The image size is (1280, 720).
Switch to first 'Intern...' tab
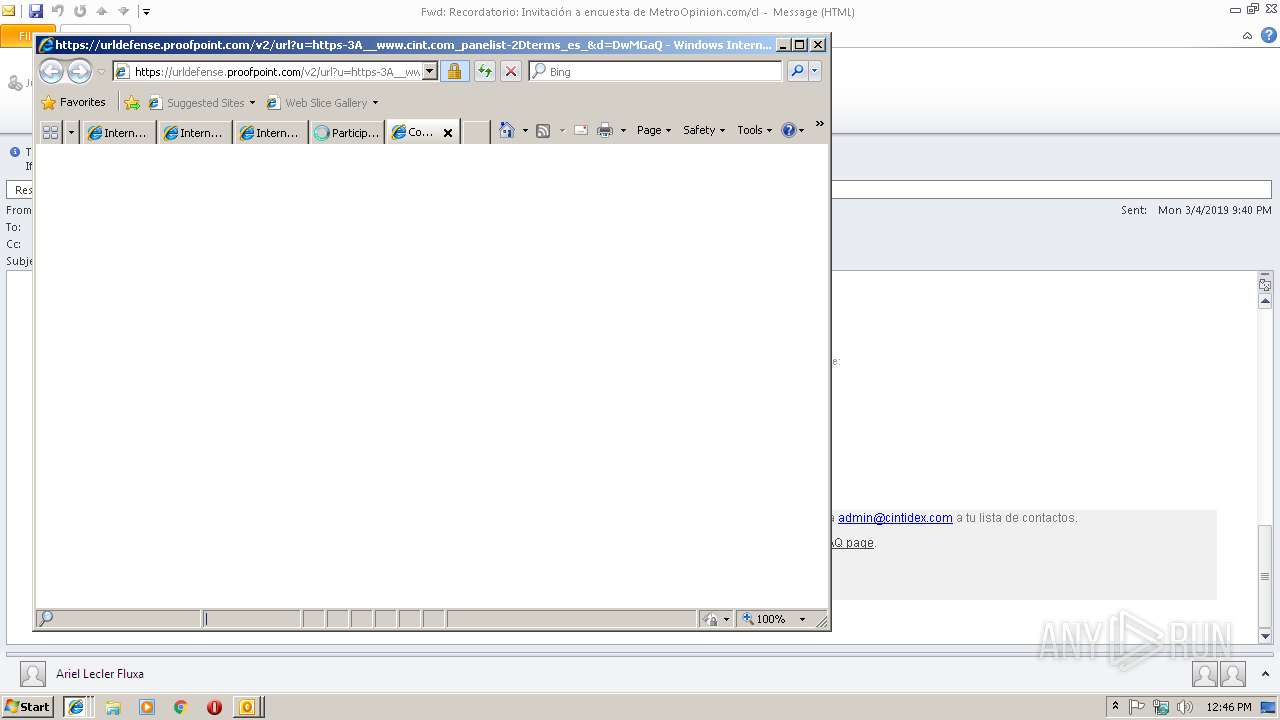coord(119,133)
